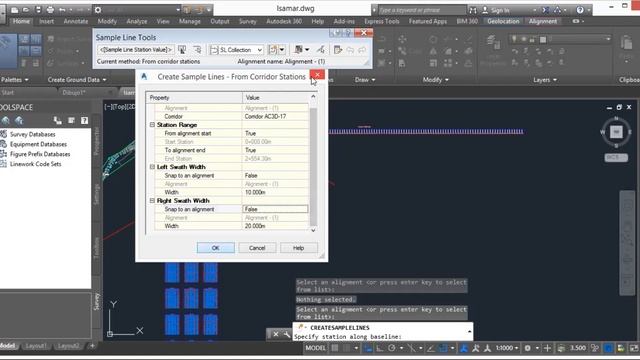Click Help in Create Sample Lines dialog

point(298,248)
